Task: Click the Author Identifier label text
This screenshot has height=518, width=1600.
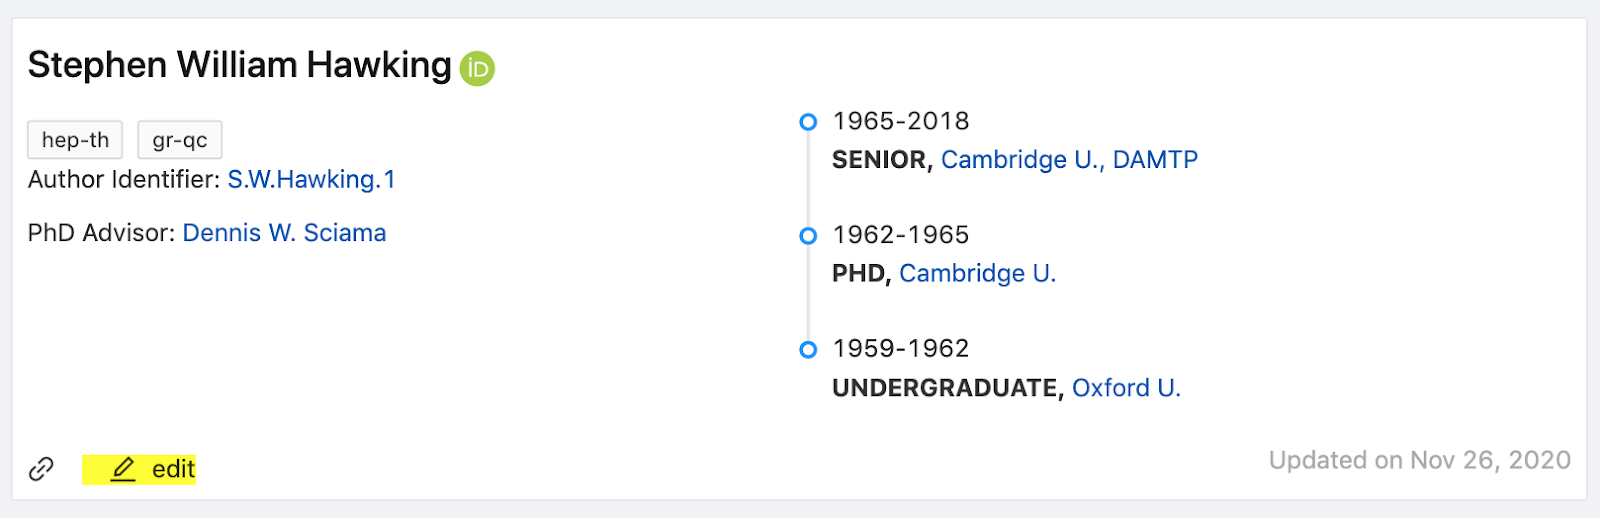Action: [123, 180]
